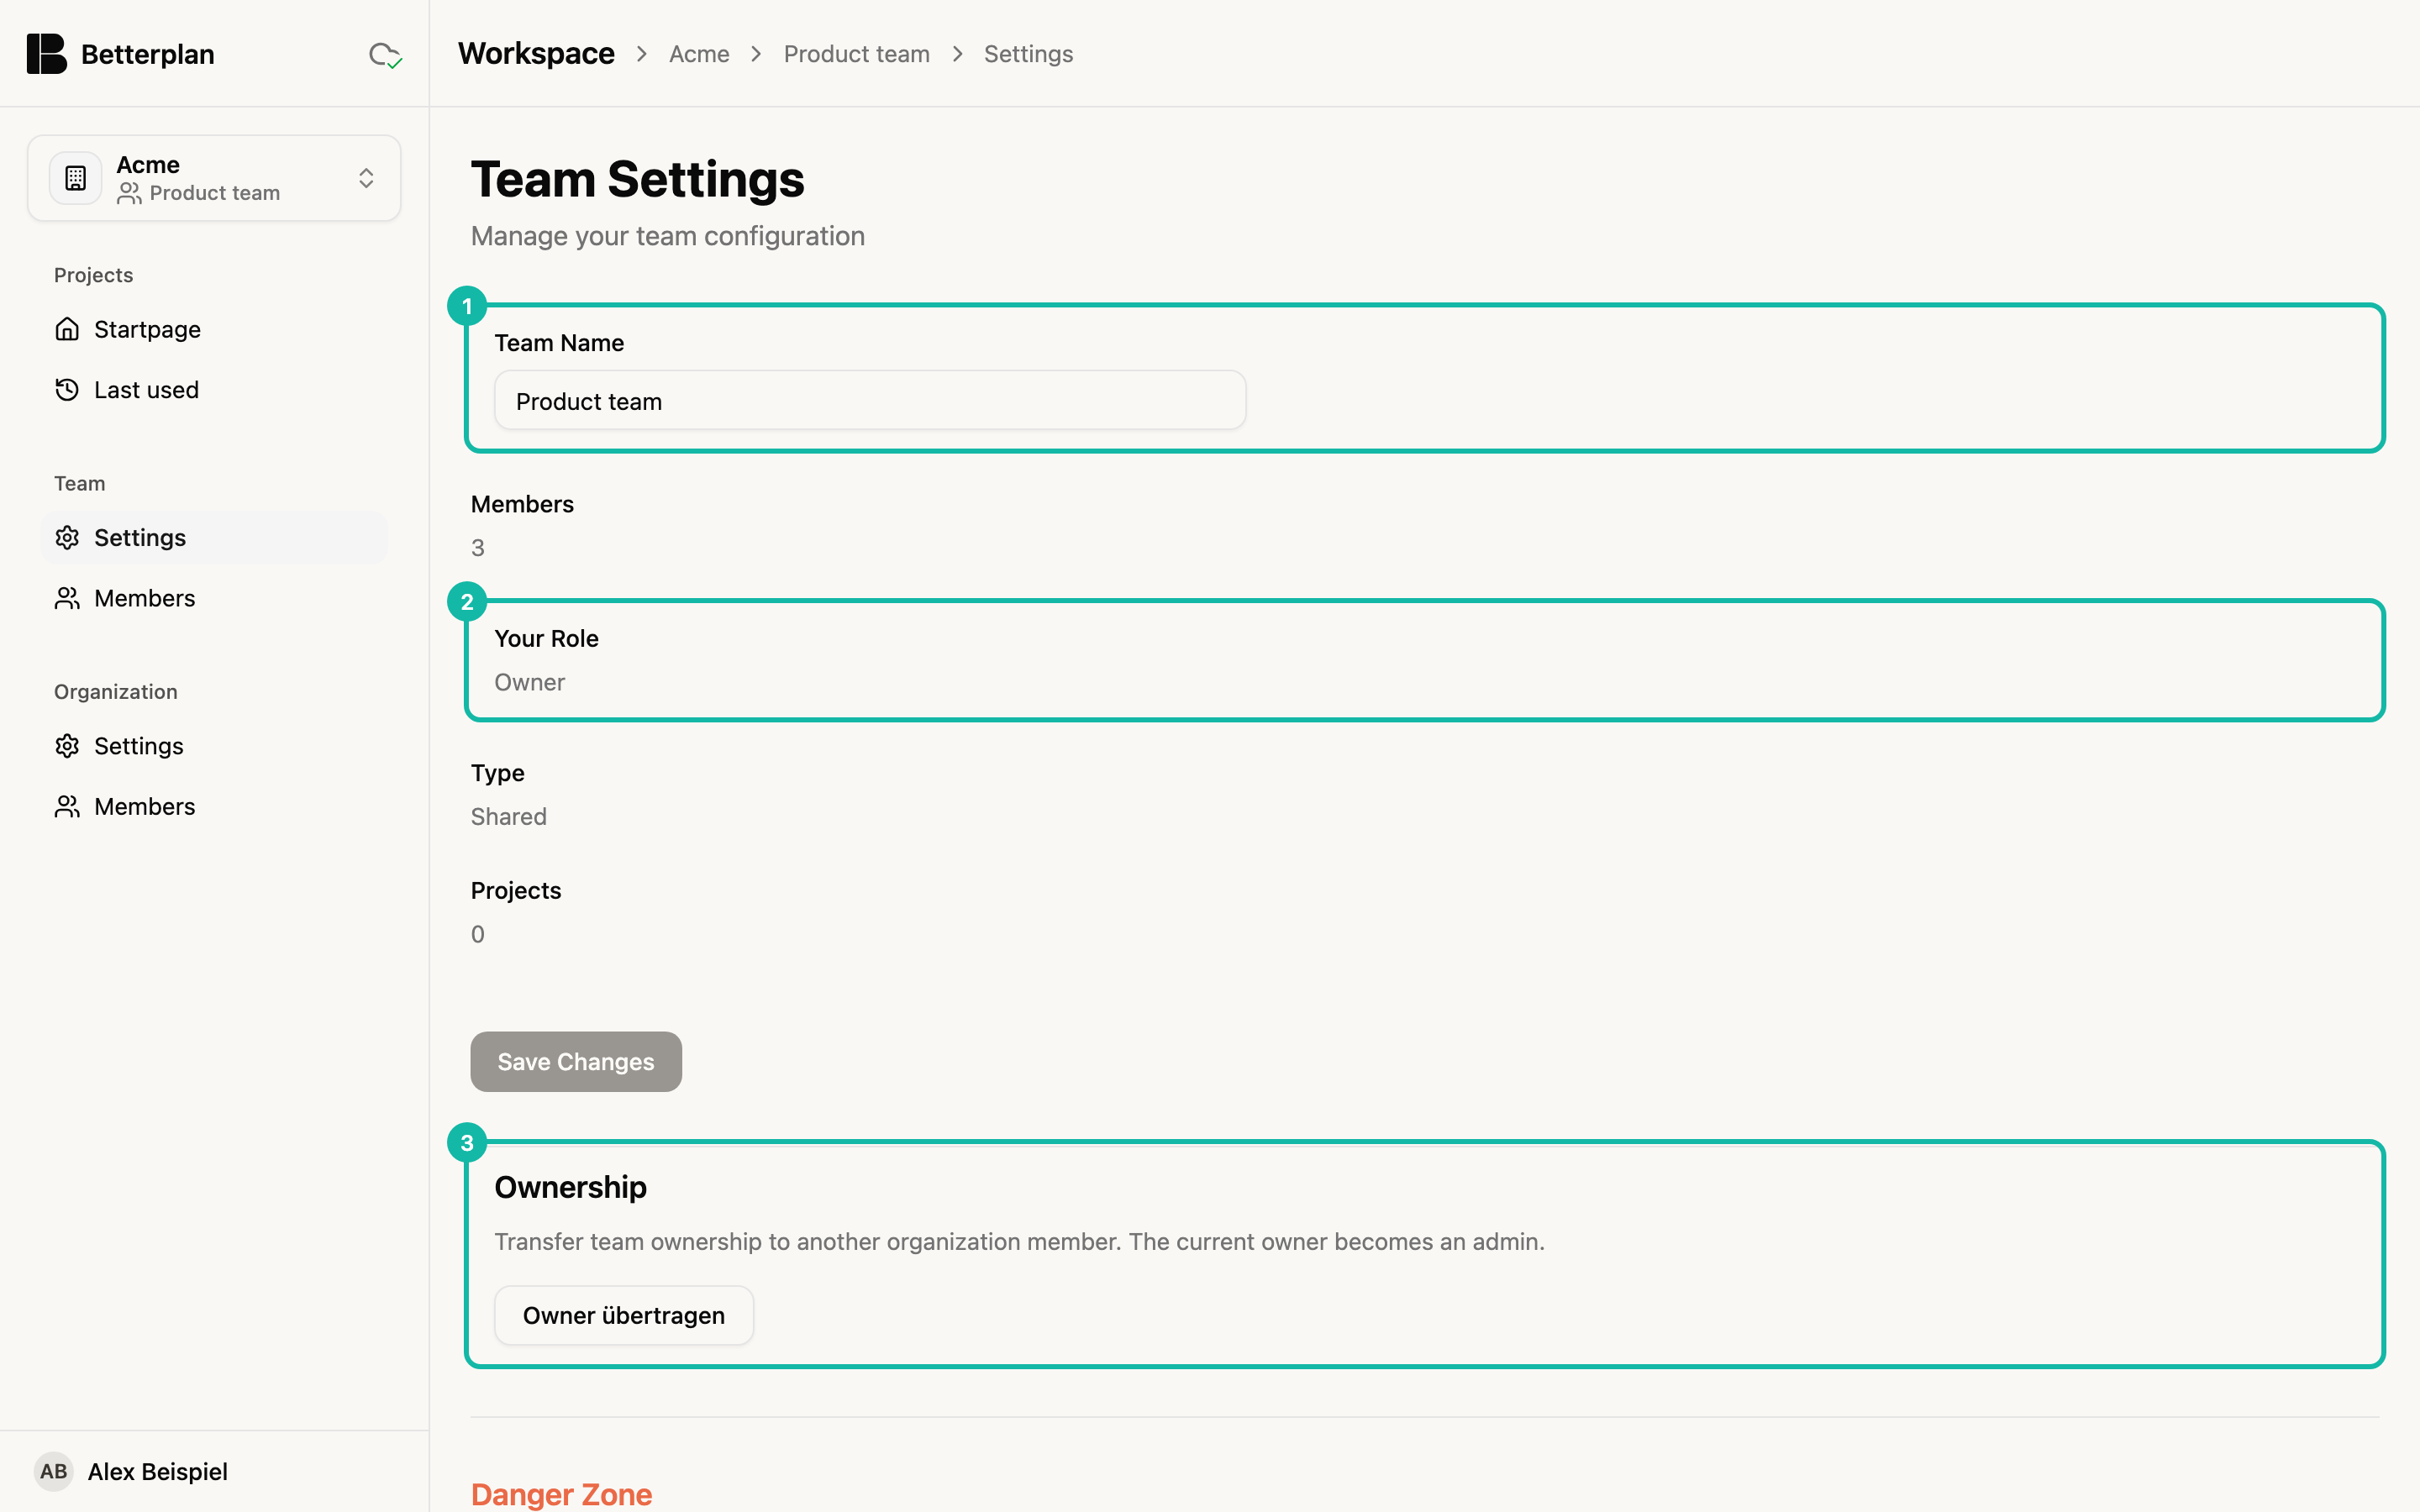
Task: Click the Betterplan brand name
Action: (148, 54)
